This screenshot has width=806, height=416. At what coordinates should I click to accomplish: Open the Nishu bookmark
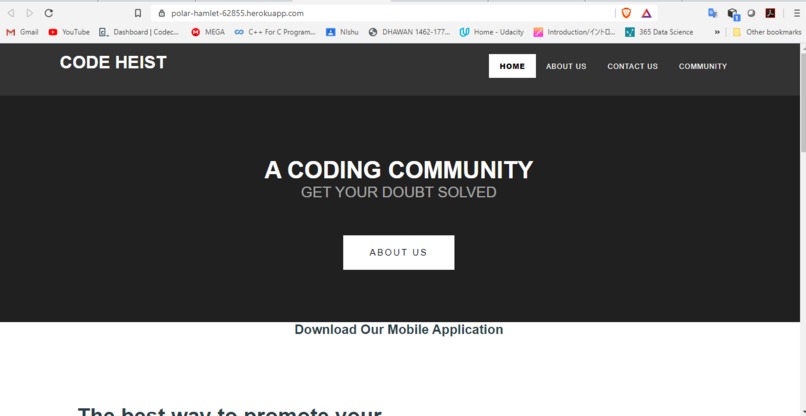point(342,32)
